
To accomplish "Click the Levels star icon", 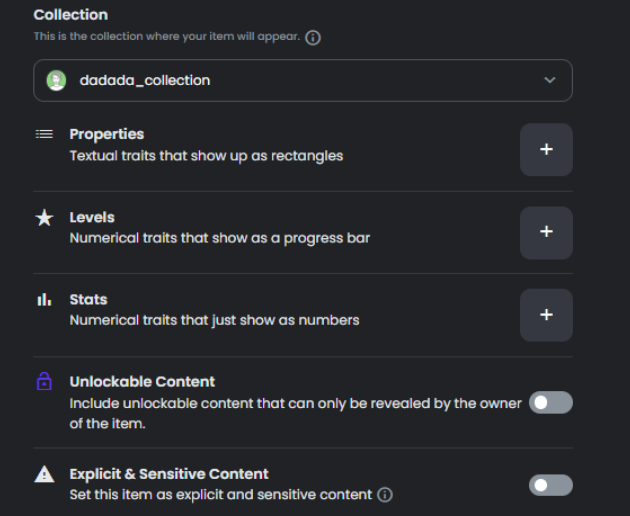I will tap(44, 217).
